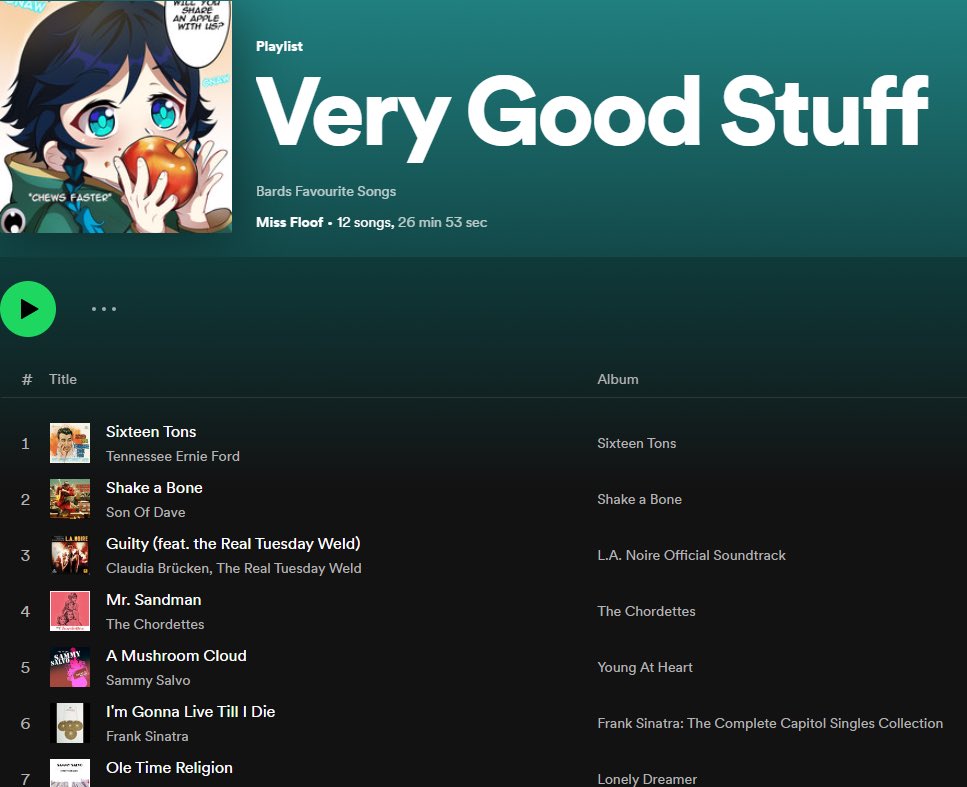967x787 pixels.
Task: Click track number 3 in the list
Action: [25, 556]
